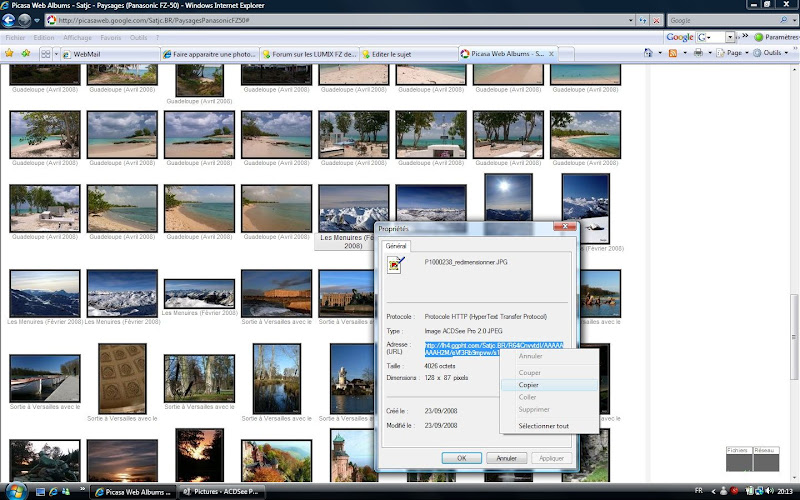The height and width of the screenshot is (500, 800).
Task: Click the printer icon
Action: tap(698, 53)
